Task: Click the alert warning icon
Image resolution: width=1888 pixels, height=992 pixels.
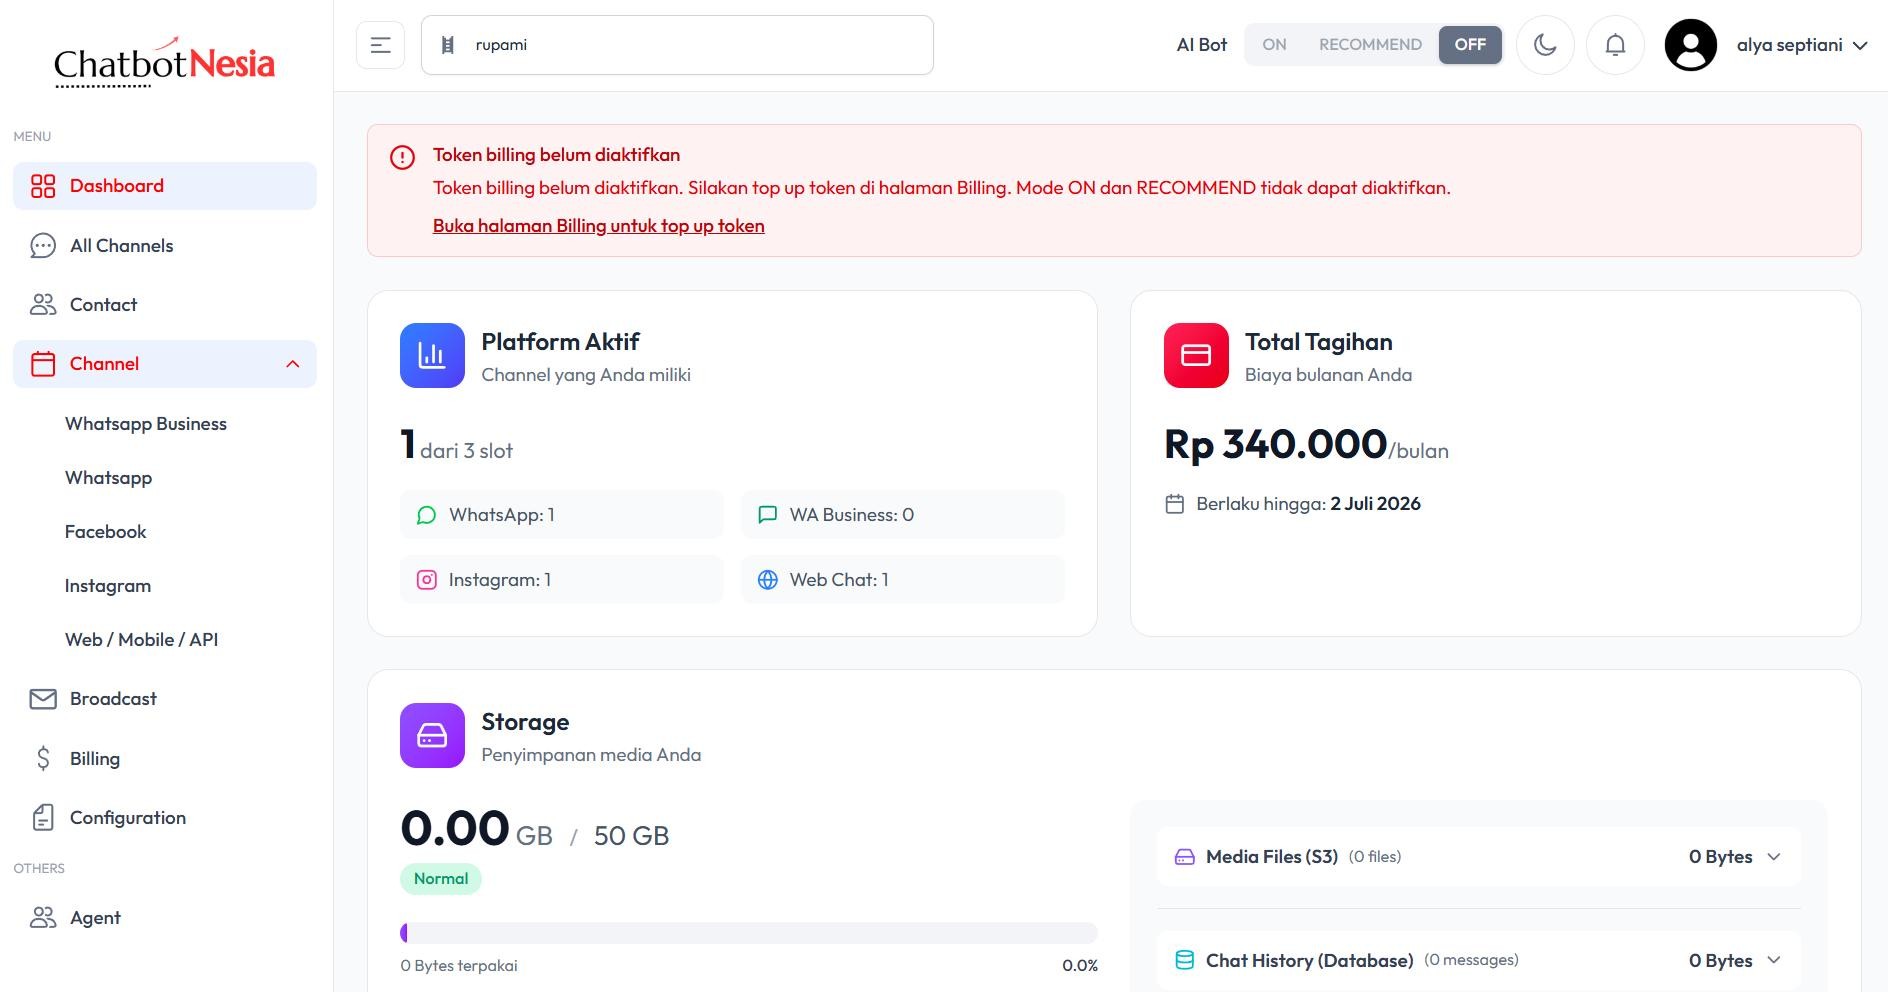Action: coord(402,157)
